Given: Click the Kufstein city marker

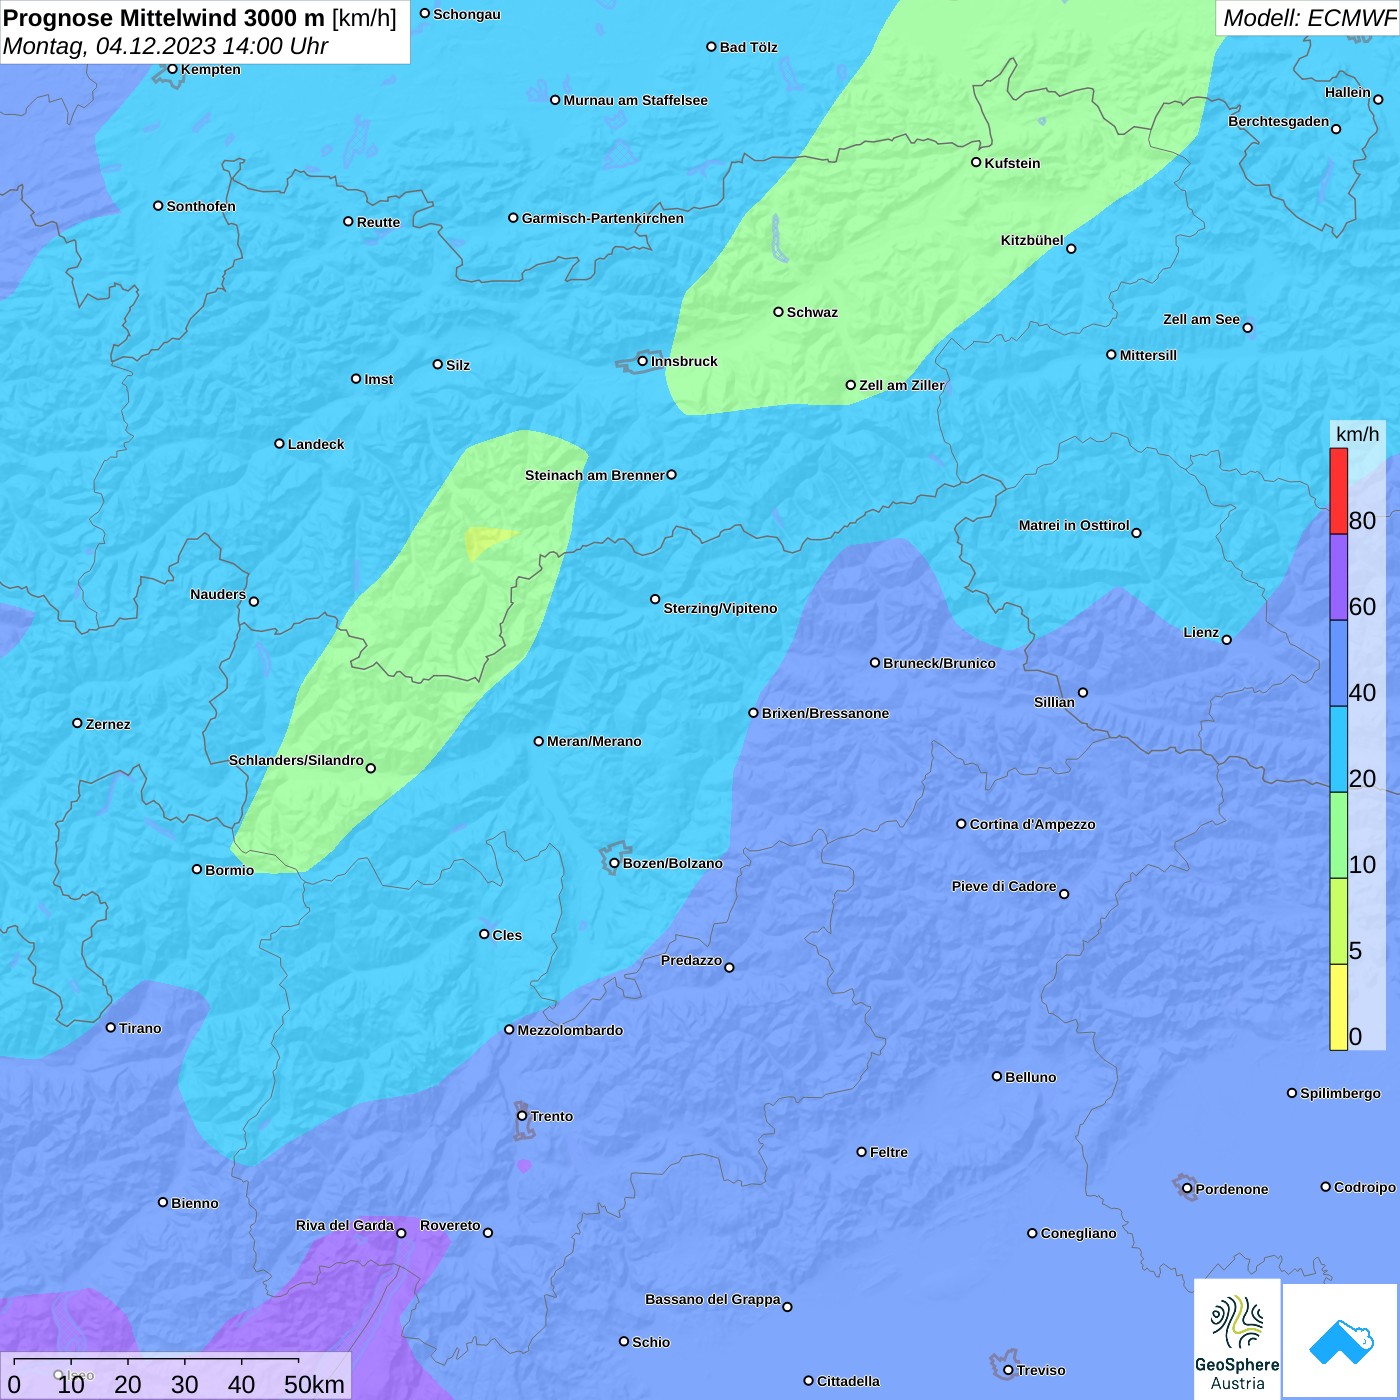Looking at the screenshot, I should tap(976, 162).
